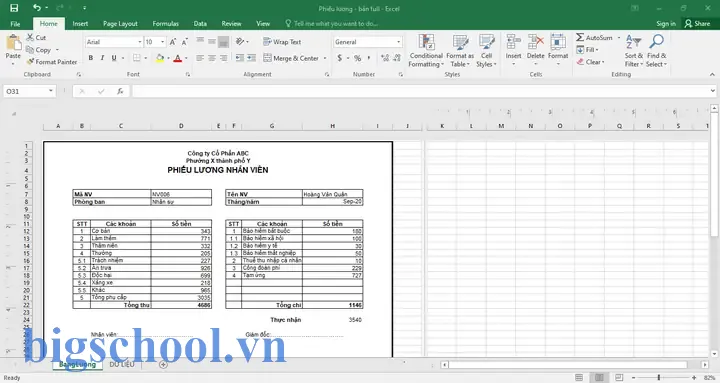The width and height of the screenshot is (720, 383).
Task: Undo the last action
Action: pos(37,8)
